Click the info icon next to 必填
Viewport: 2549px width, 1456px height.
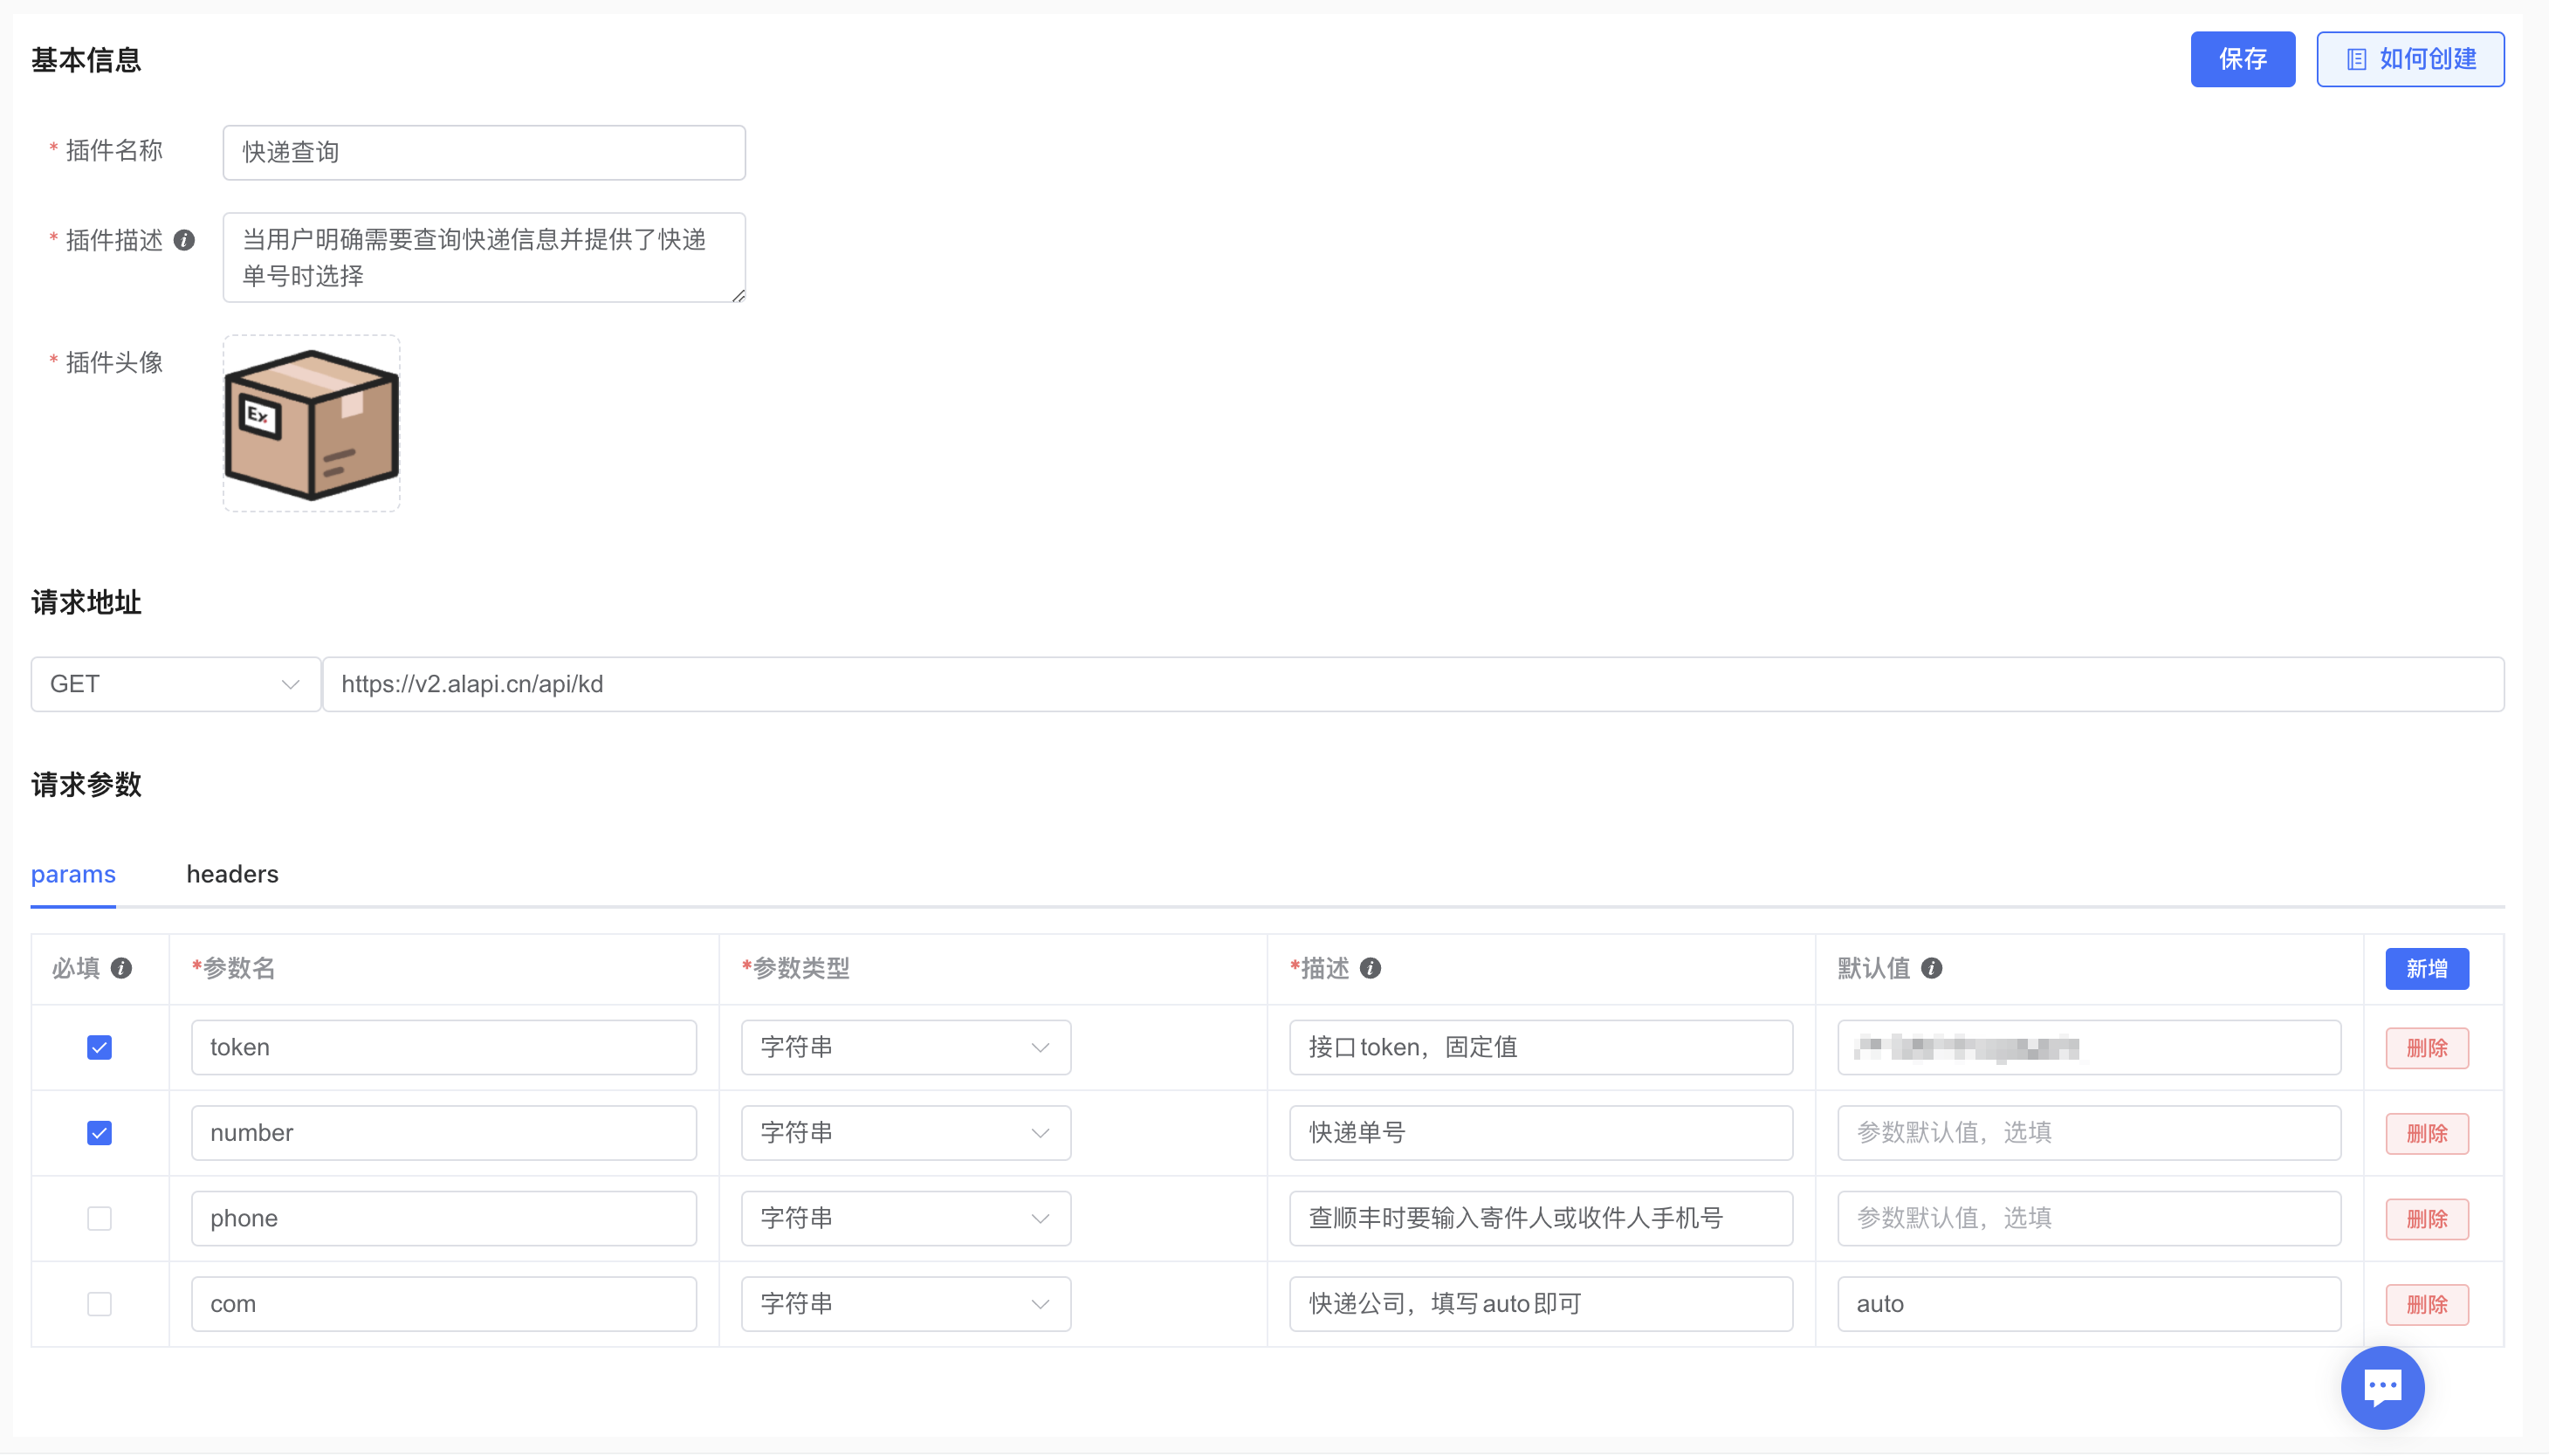tap(121, 968)
